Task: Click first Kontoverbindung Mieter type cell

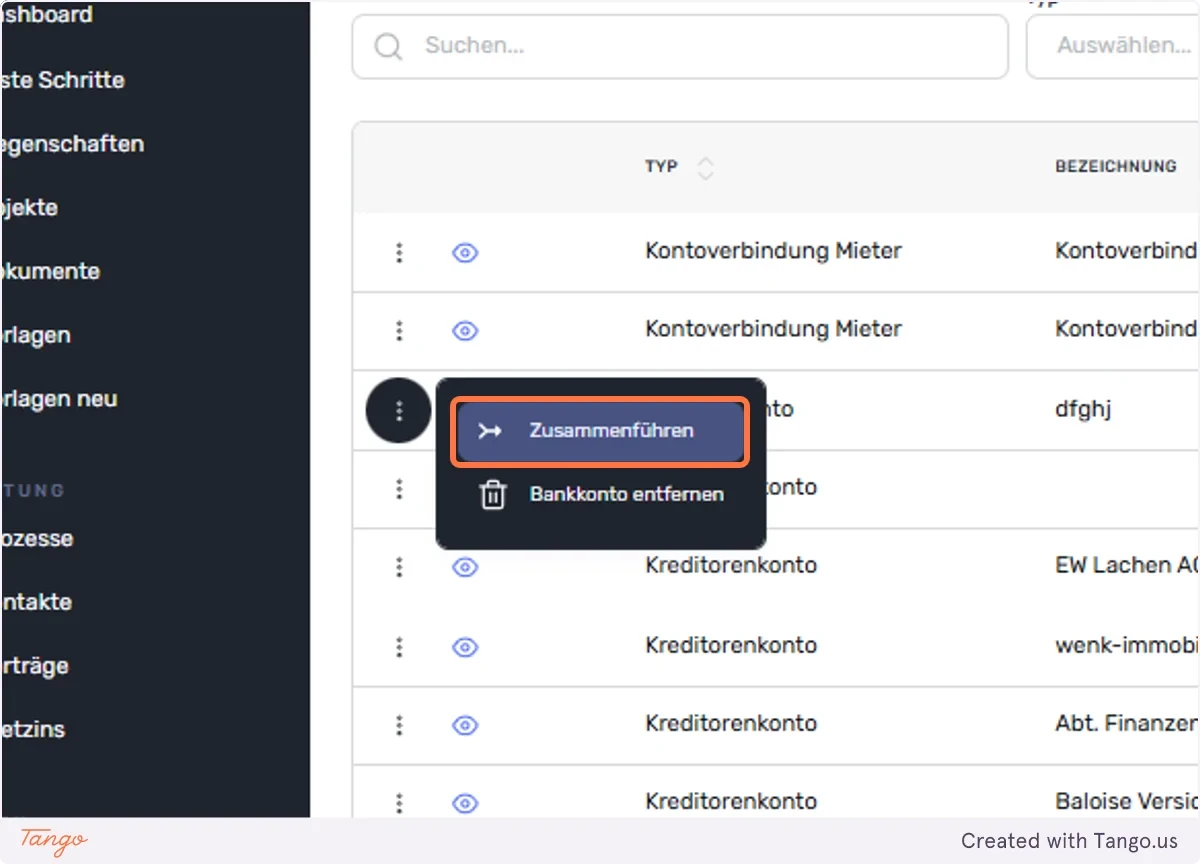Action: point(774,251)
